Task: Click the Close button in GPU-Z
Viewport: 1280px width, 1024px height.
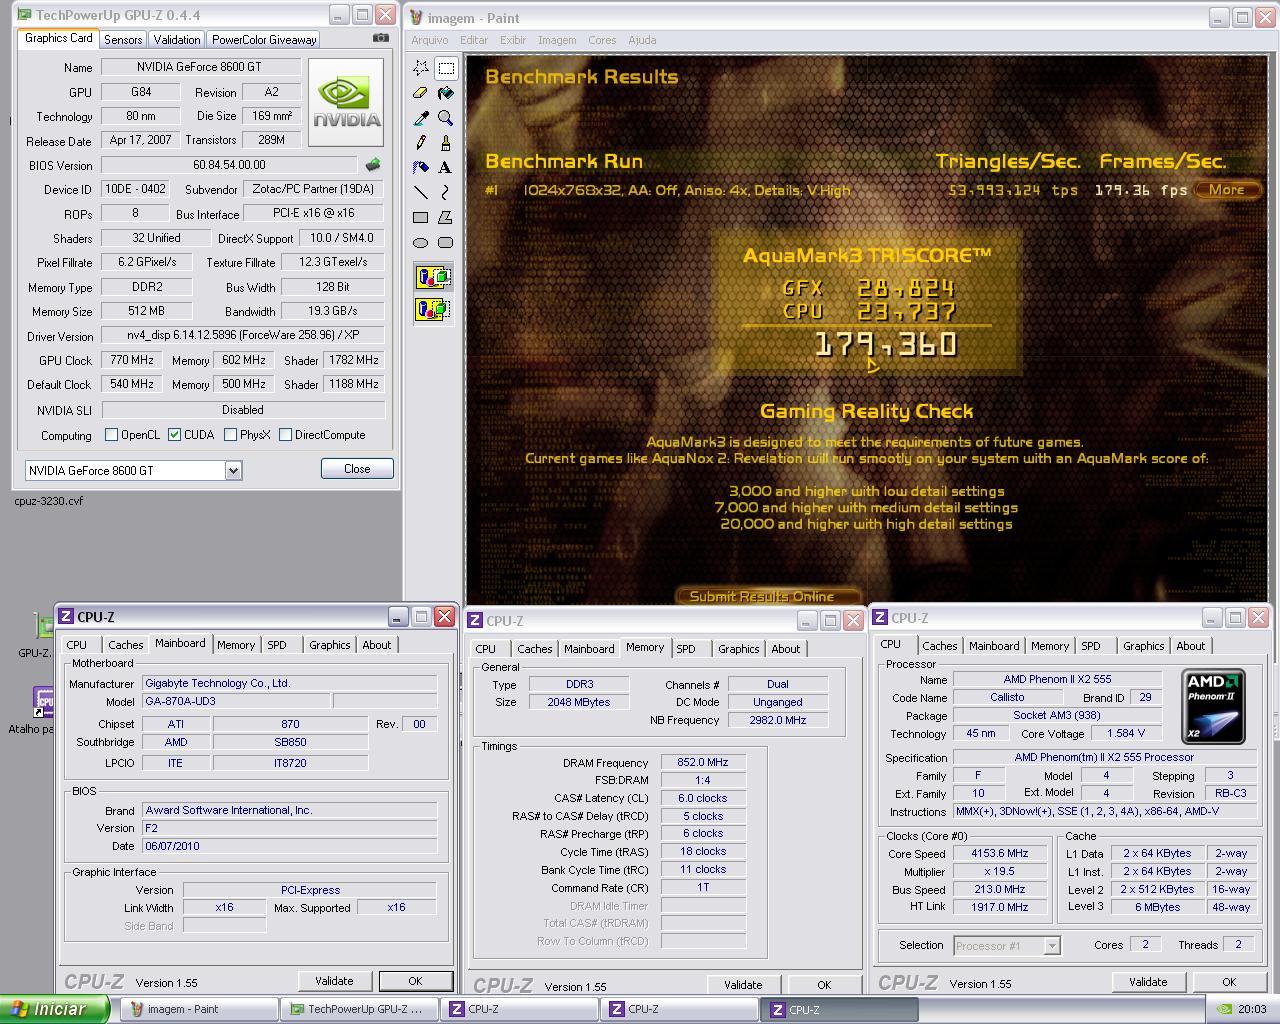Action: [357, 469]
